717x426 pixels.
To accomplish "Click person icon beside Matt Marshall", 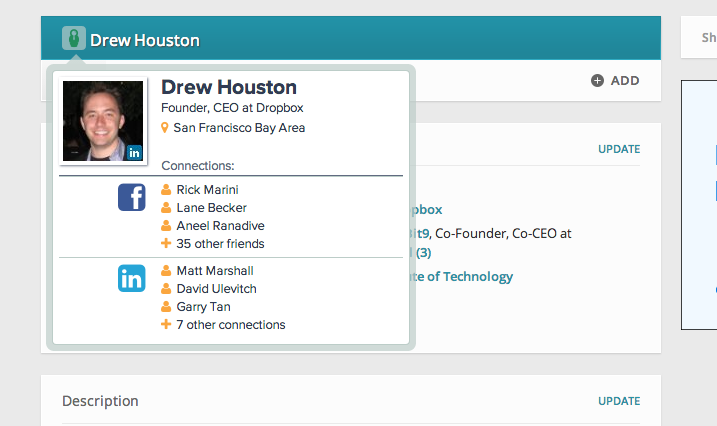I will click(166, 271).
